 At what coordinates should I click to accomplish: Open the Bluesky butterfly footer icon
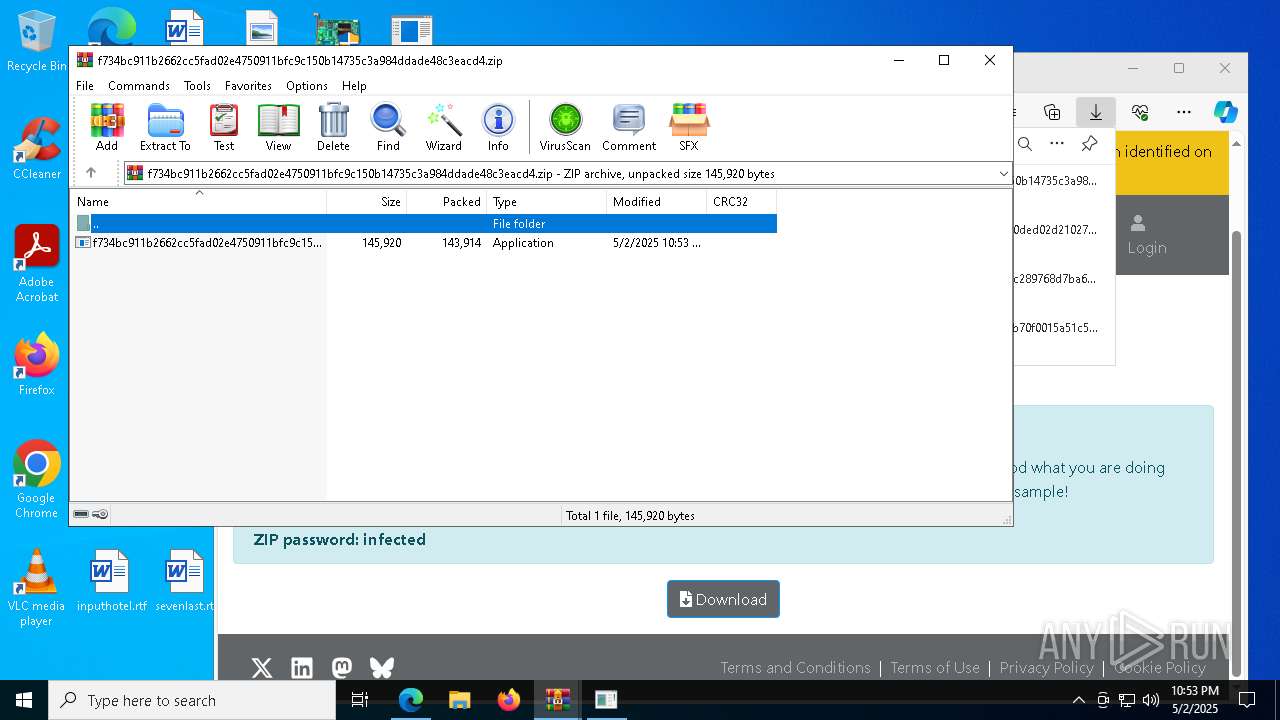pyautogui.click(x=382, y=667)
